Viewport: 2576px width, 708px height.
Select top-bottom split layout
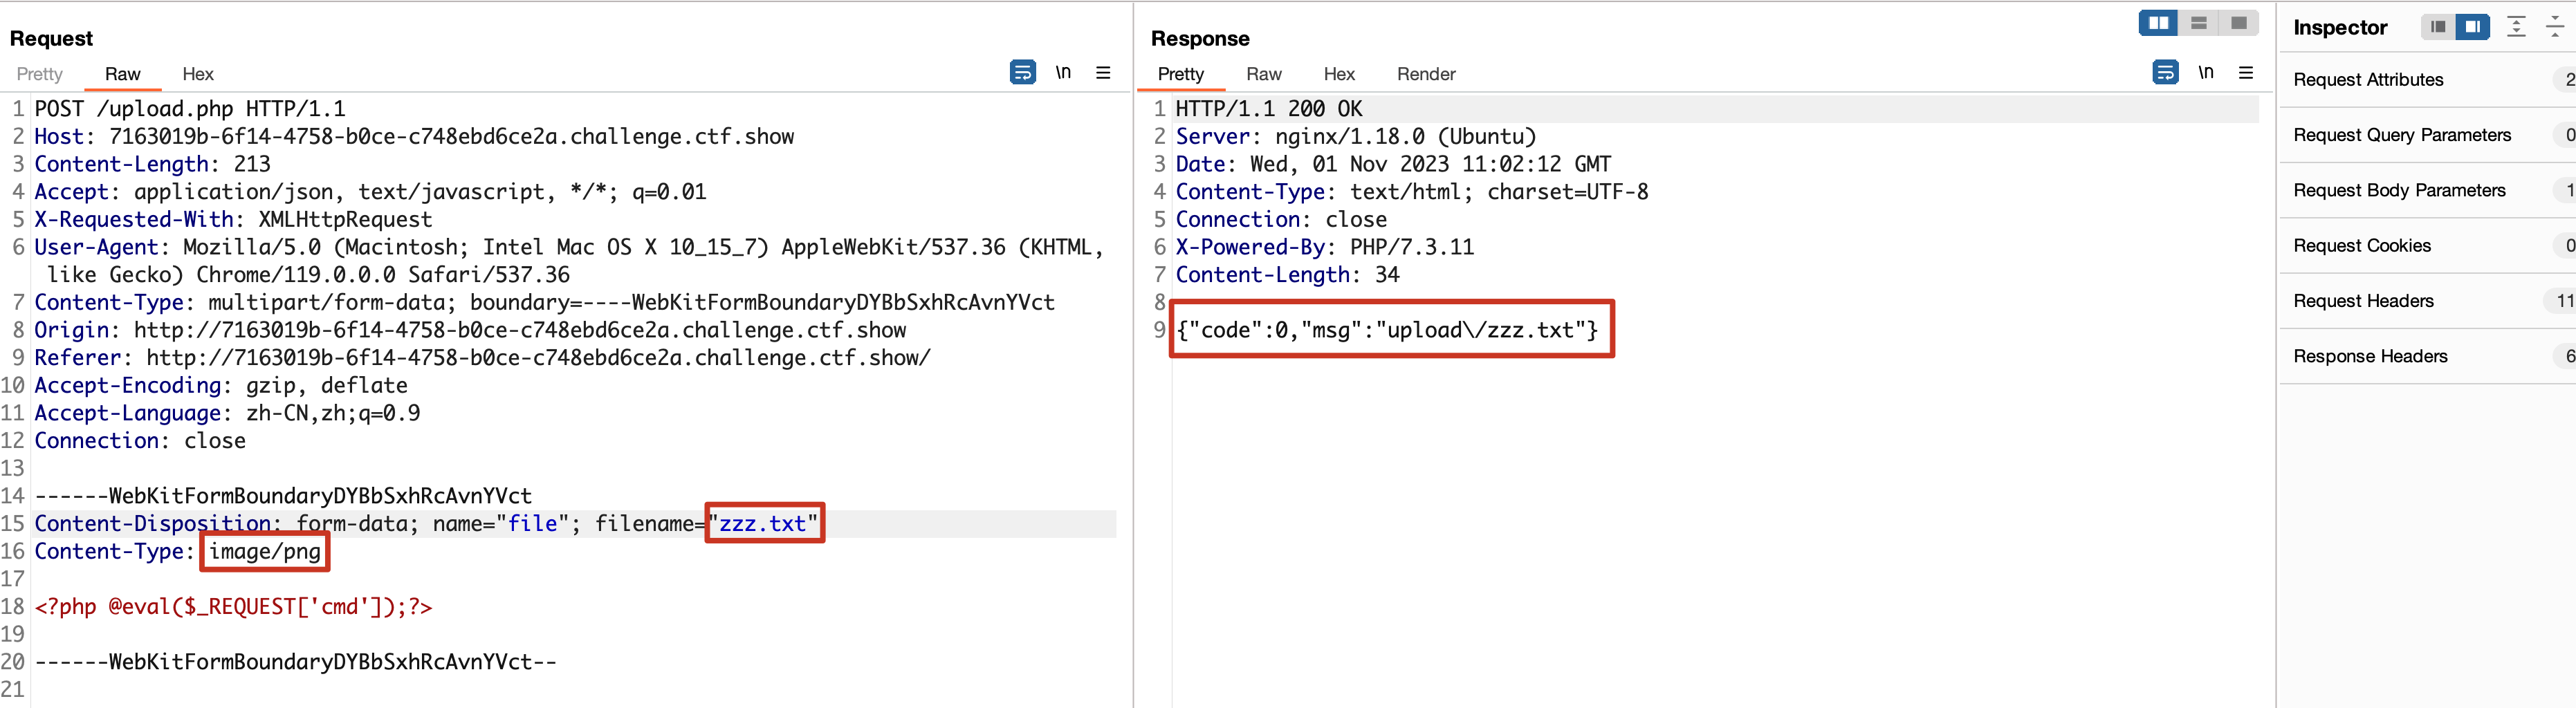pyautogui.click(x=2198, y=22)
